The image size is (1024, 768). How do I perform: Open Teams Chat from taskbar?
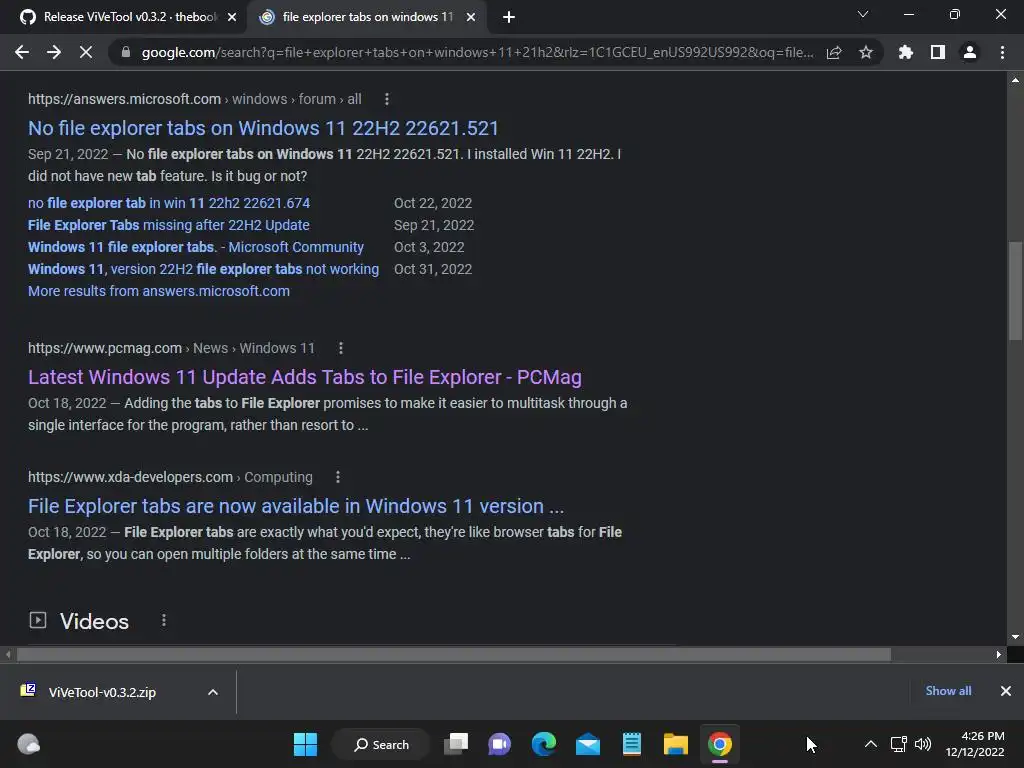500,744
